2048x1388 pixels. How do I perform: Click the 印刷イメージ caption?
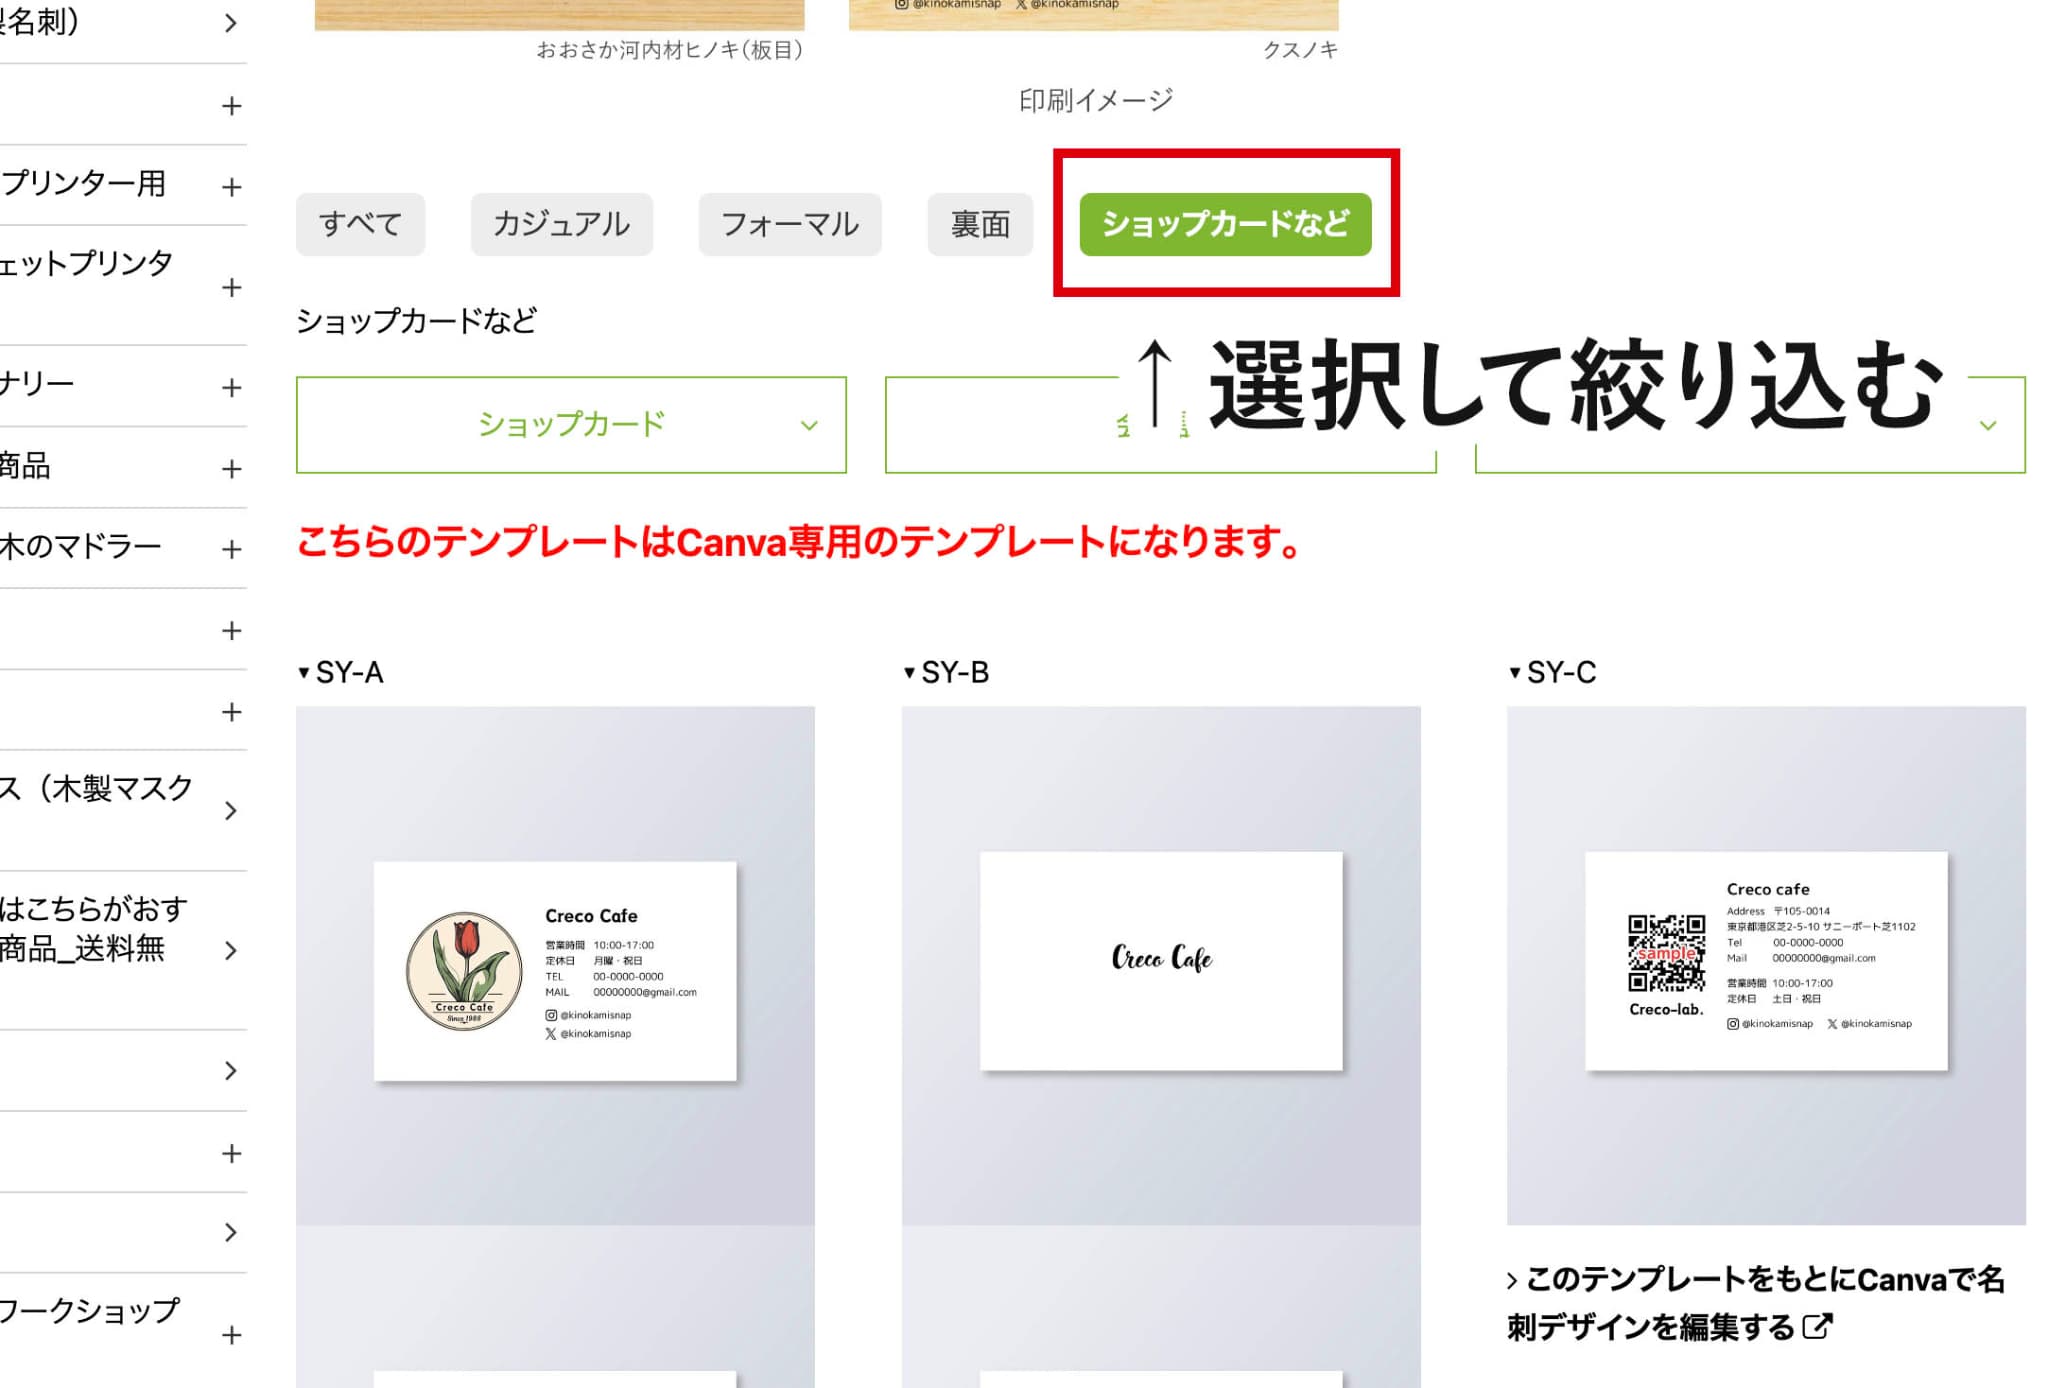point(1096,100)
